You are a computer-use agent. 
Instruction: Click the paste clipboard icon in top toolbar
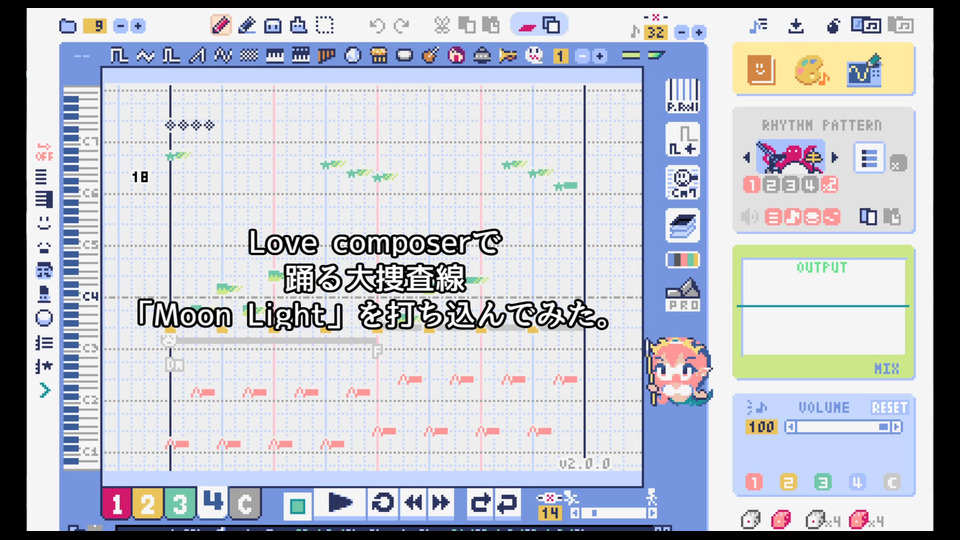(490, 25)
